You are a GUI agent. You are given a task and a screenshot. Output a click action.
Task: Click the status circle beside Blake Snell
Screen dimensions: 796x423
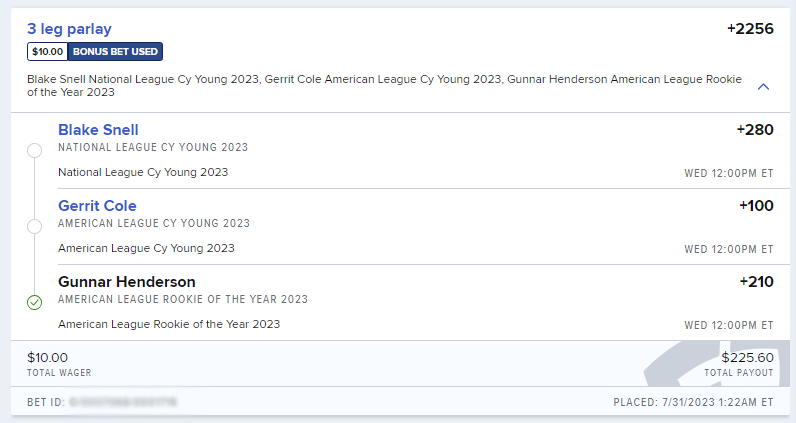35,151
